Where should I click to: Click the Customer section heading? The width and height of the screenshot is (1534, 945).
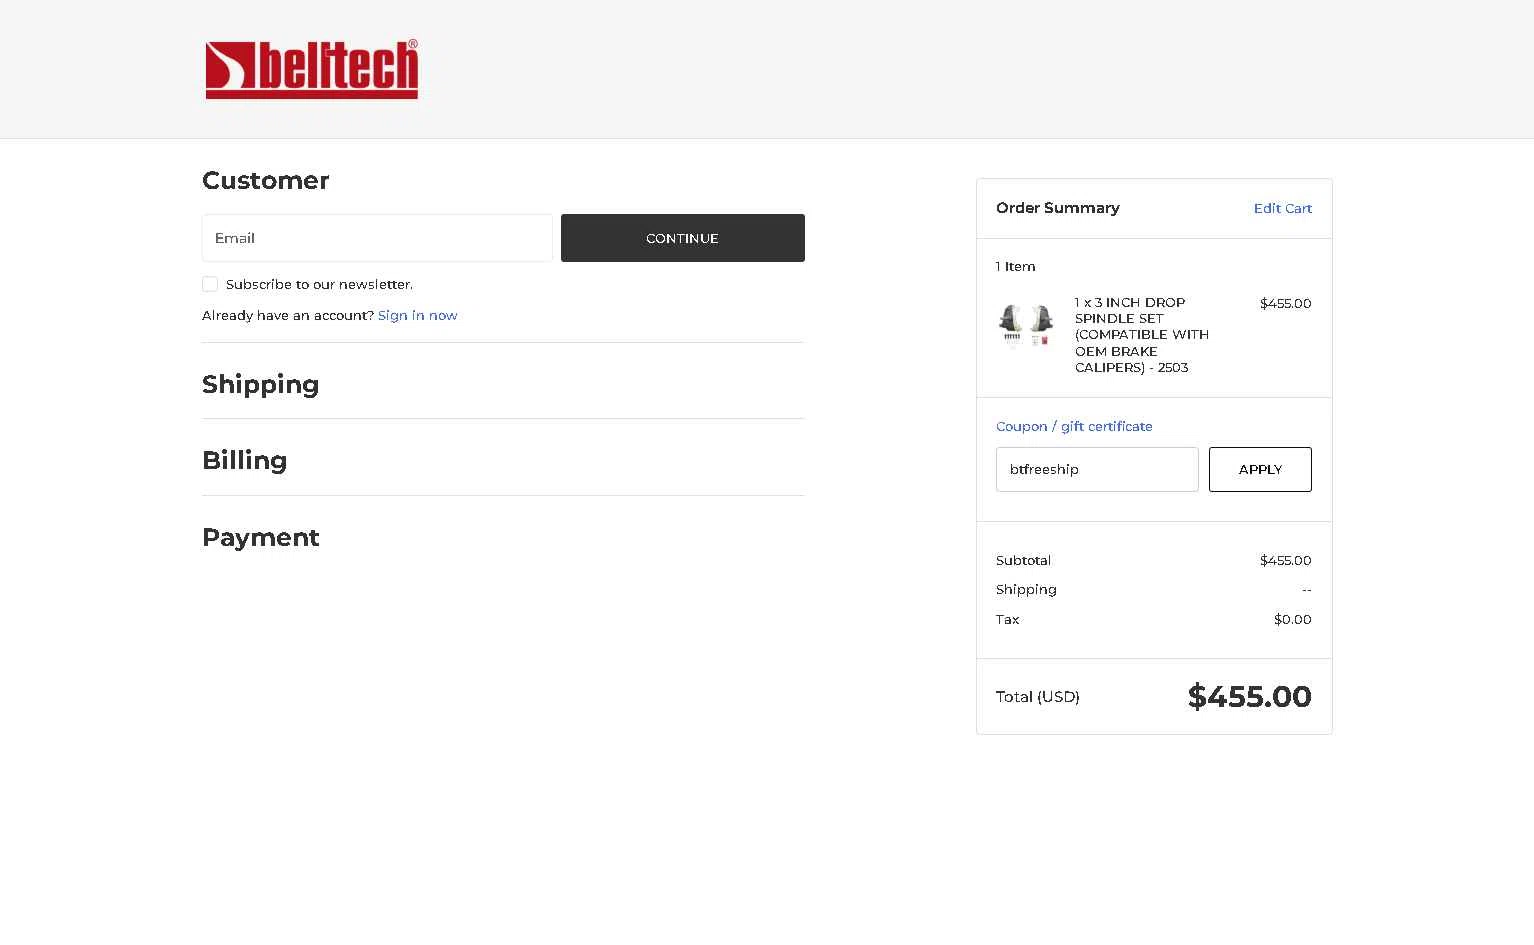266,180
